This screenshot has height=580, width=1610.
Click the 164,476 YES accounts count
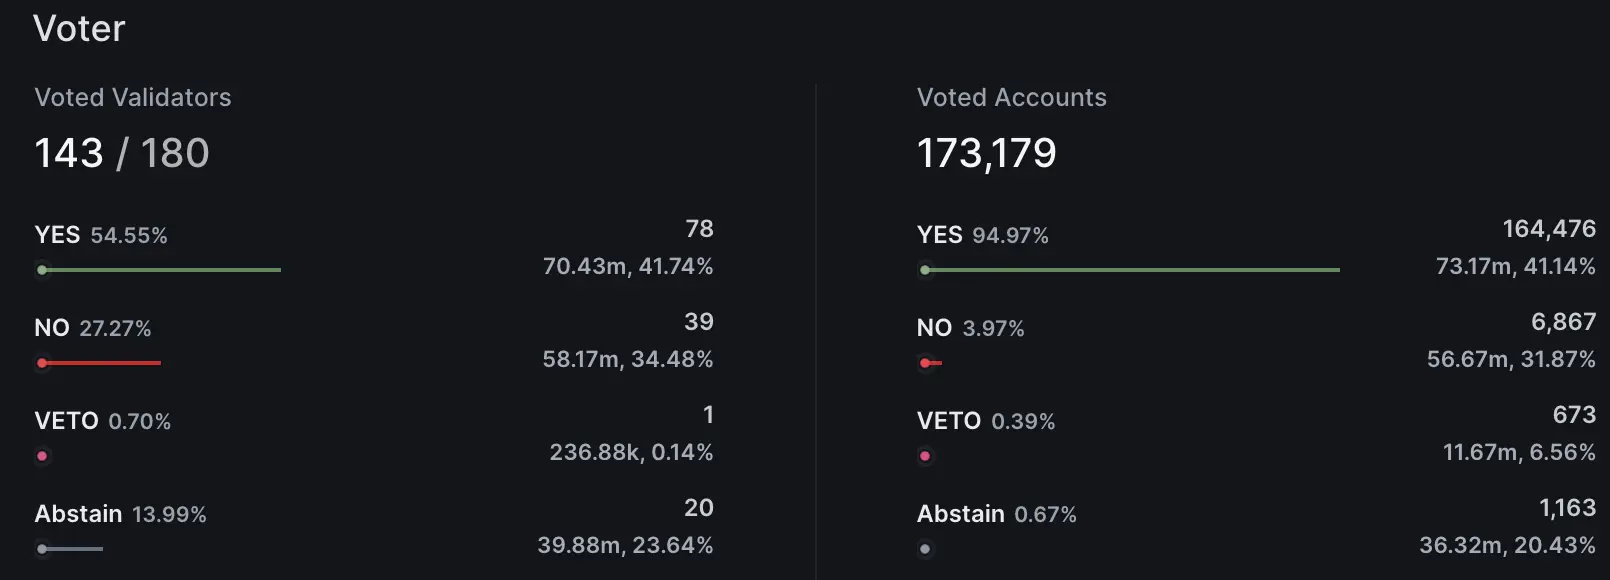1548,229
